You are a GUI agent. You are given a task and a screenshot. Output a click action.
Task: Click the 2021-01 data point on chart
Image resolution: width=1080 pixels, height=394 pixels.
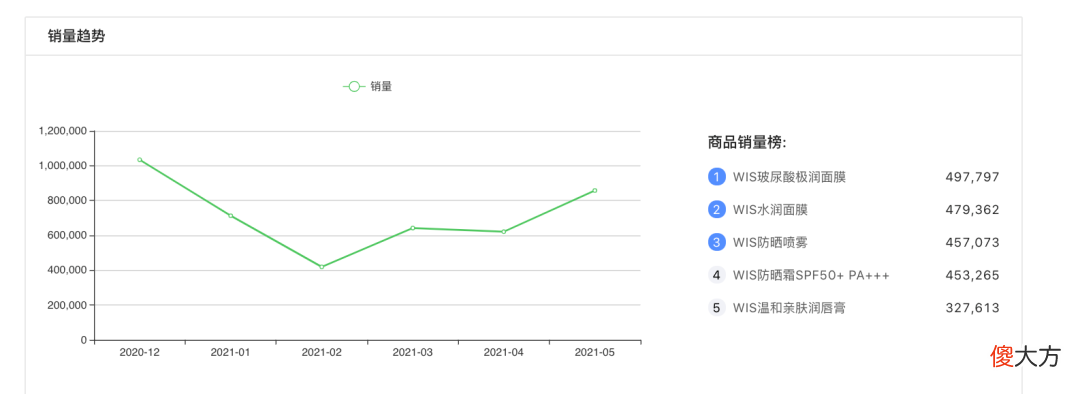[x=231, y=216]
